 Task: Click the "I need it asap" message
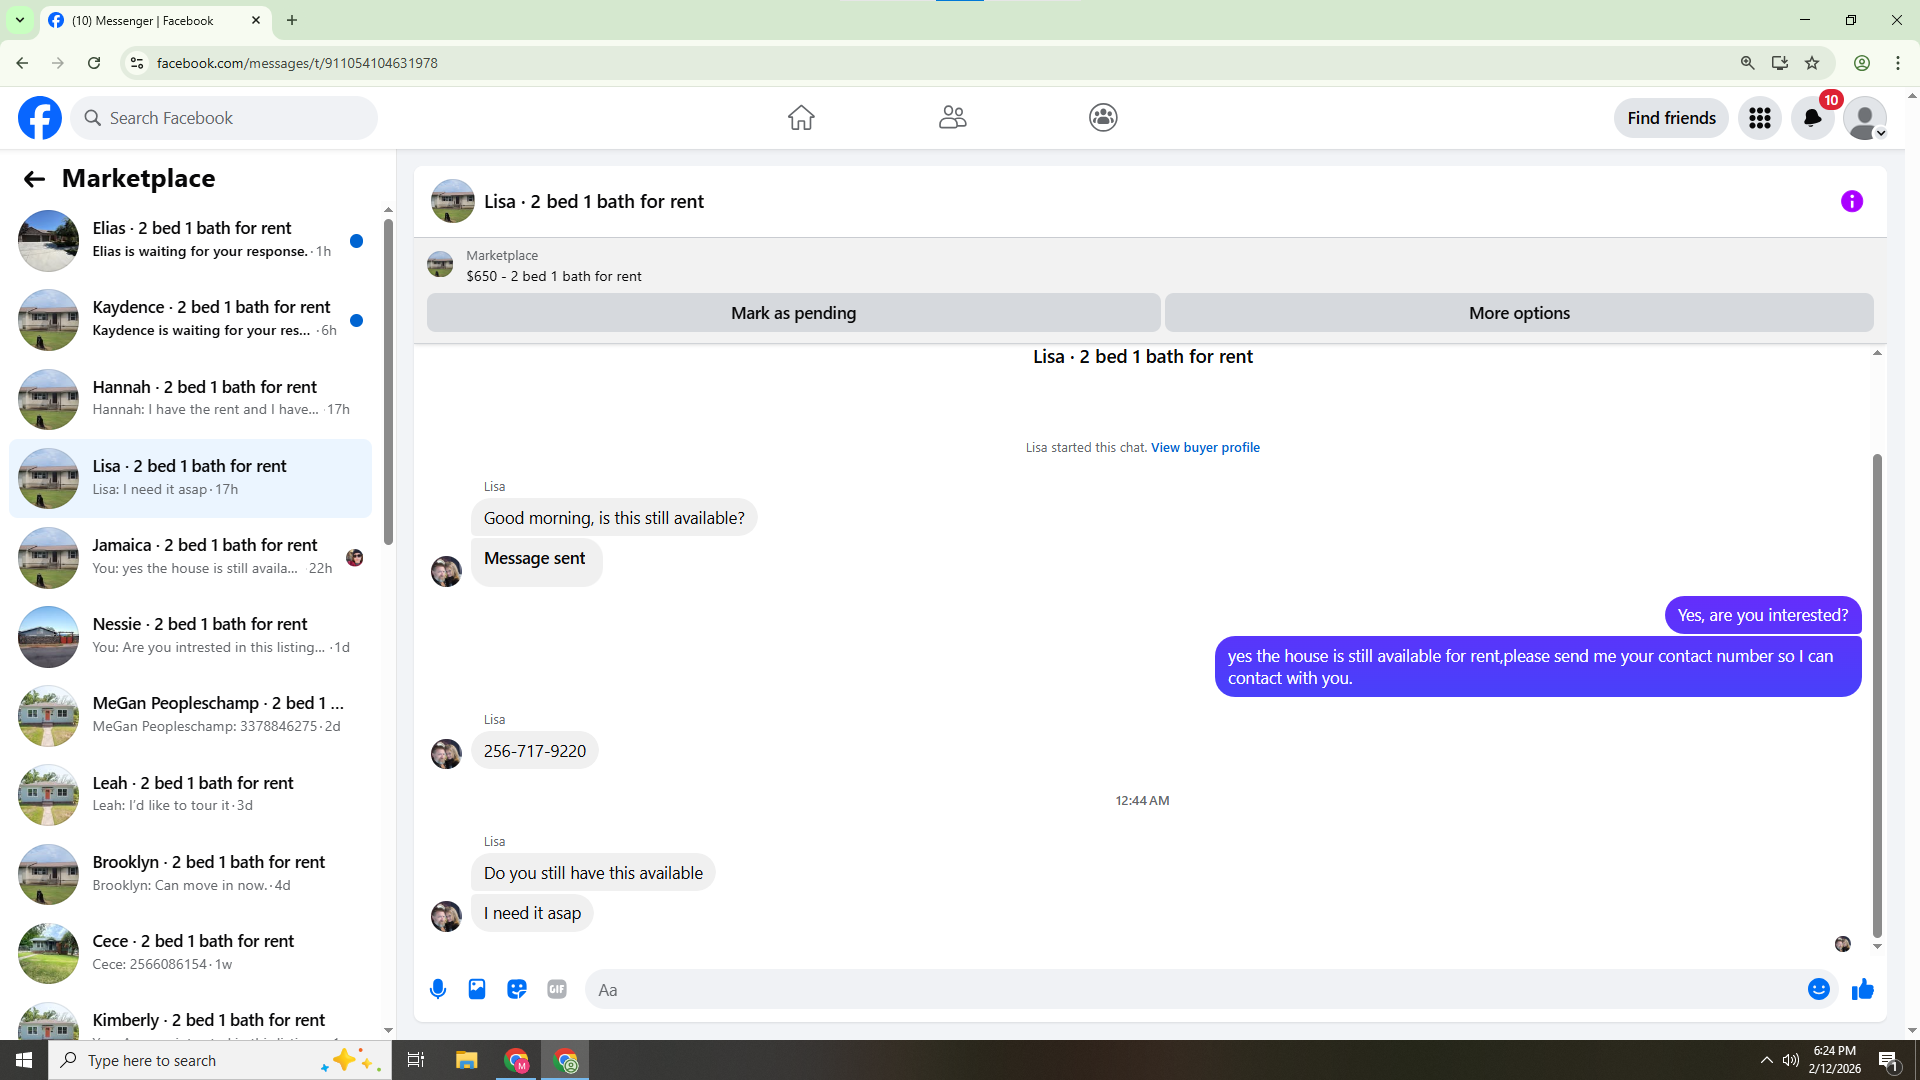click(532, 914)
